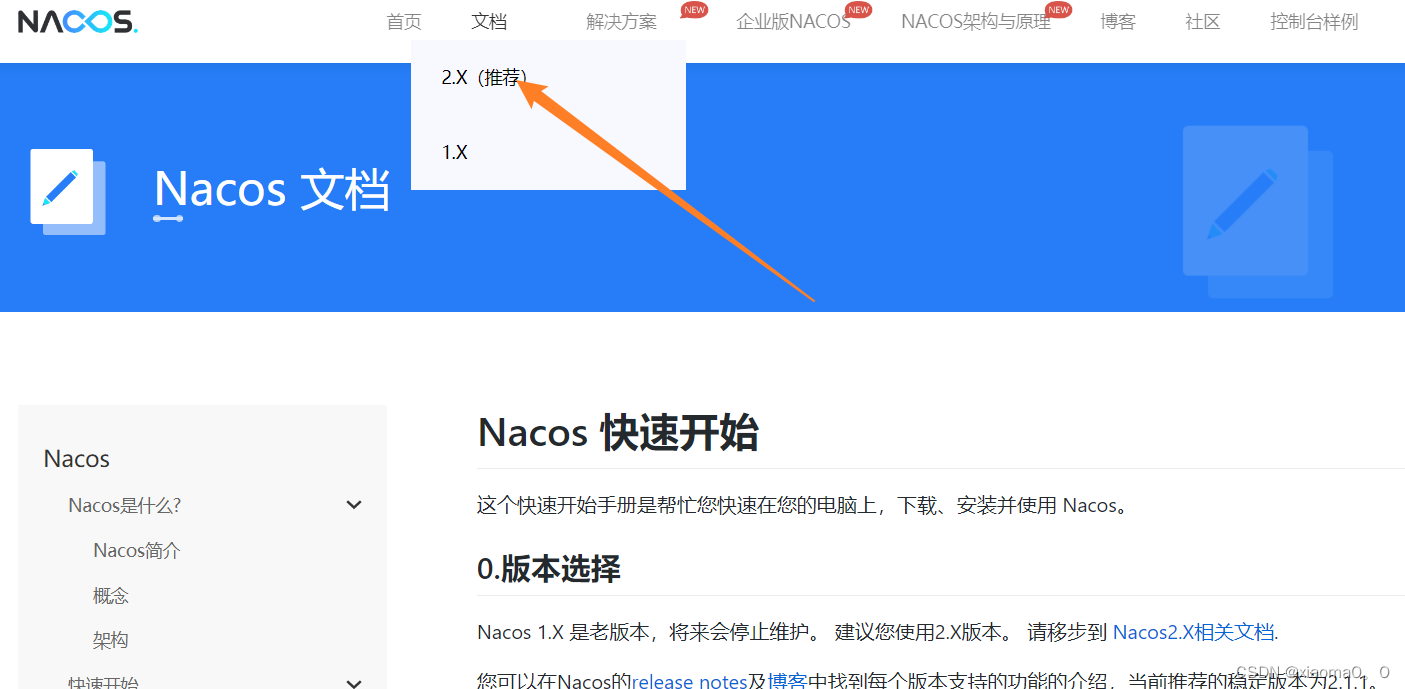Click the Nacos 快速开始 heading
Screen dimensions: 1405x689
coord(618,432)
